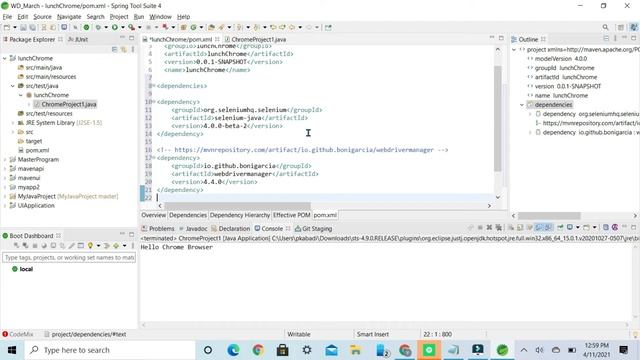Click the New file toolbar icon

(x=7, y=27)
